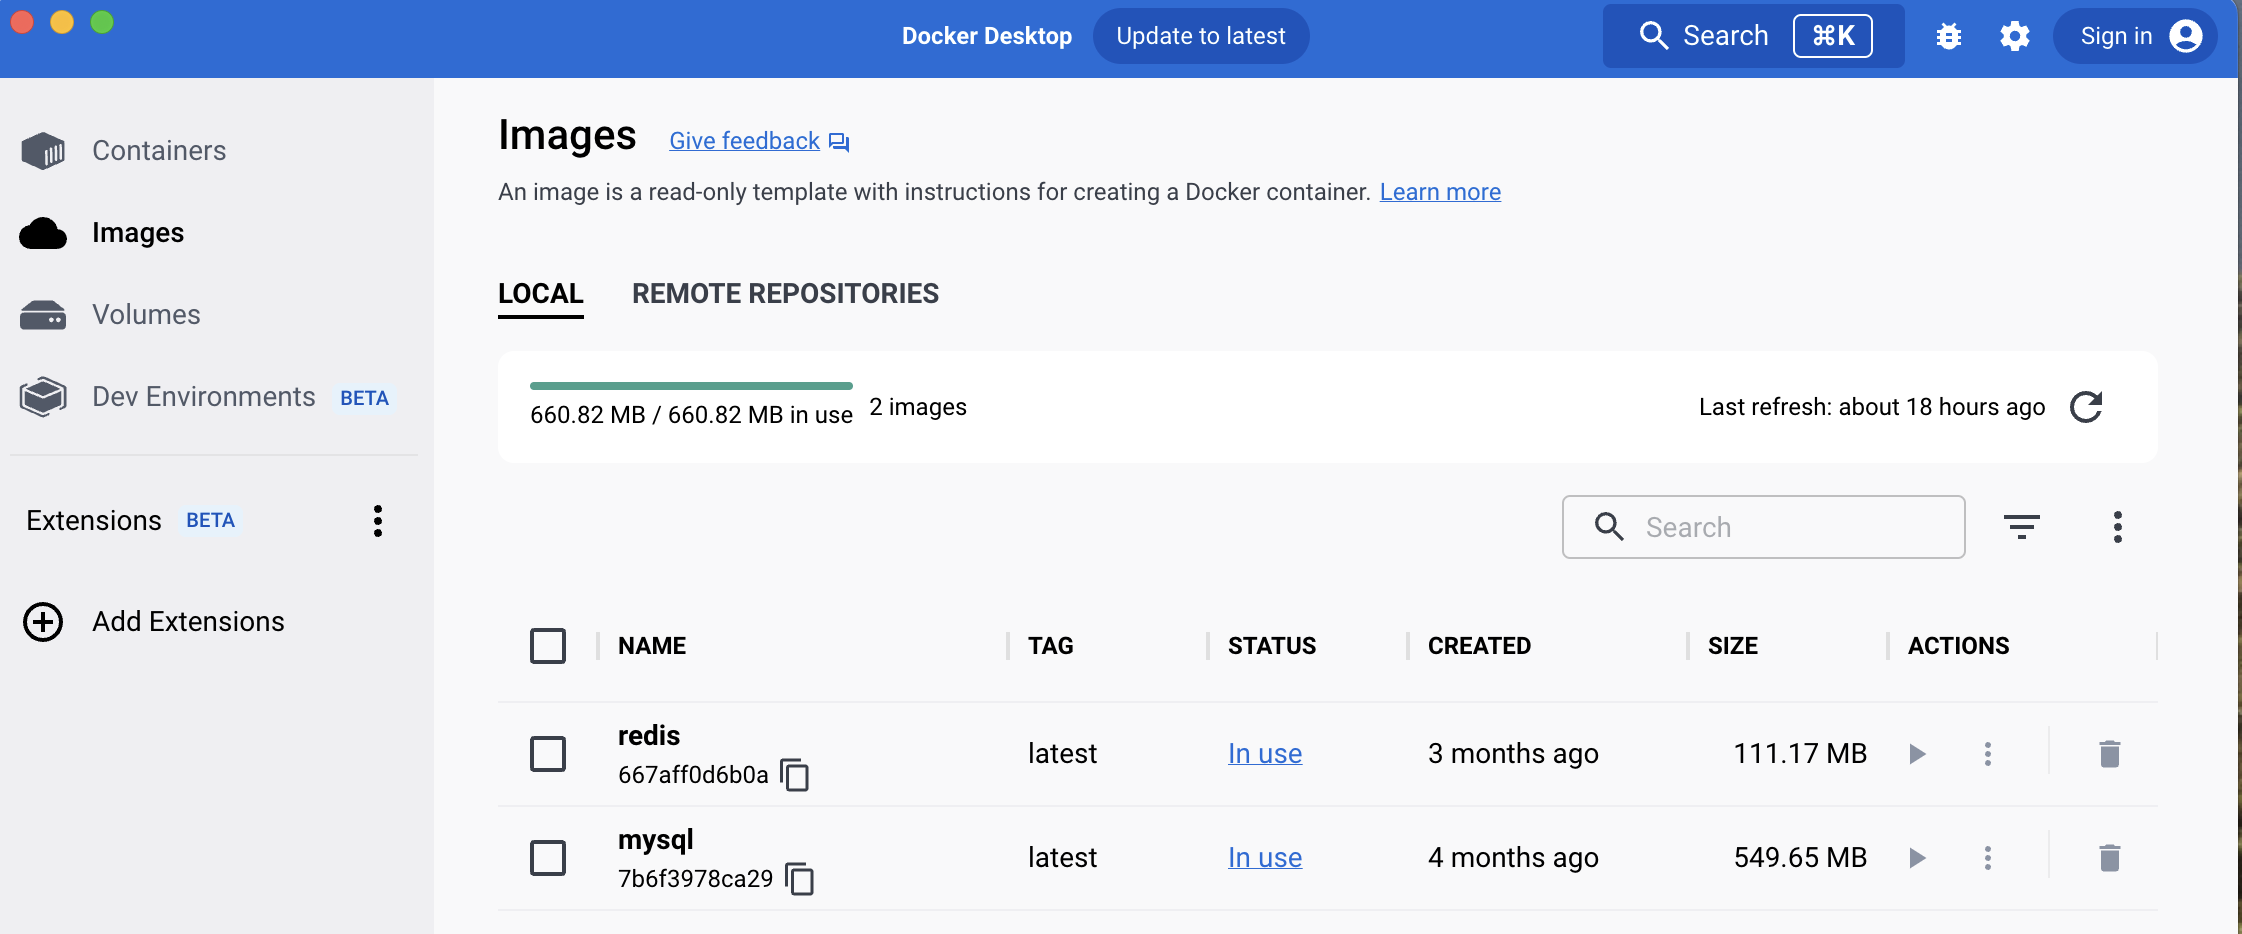The width and height of the screenshot is (2242, 934).
Task: Focus the images Search input
Action: (x=1764, y=527)
